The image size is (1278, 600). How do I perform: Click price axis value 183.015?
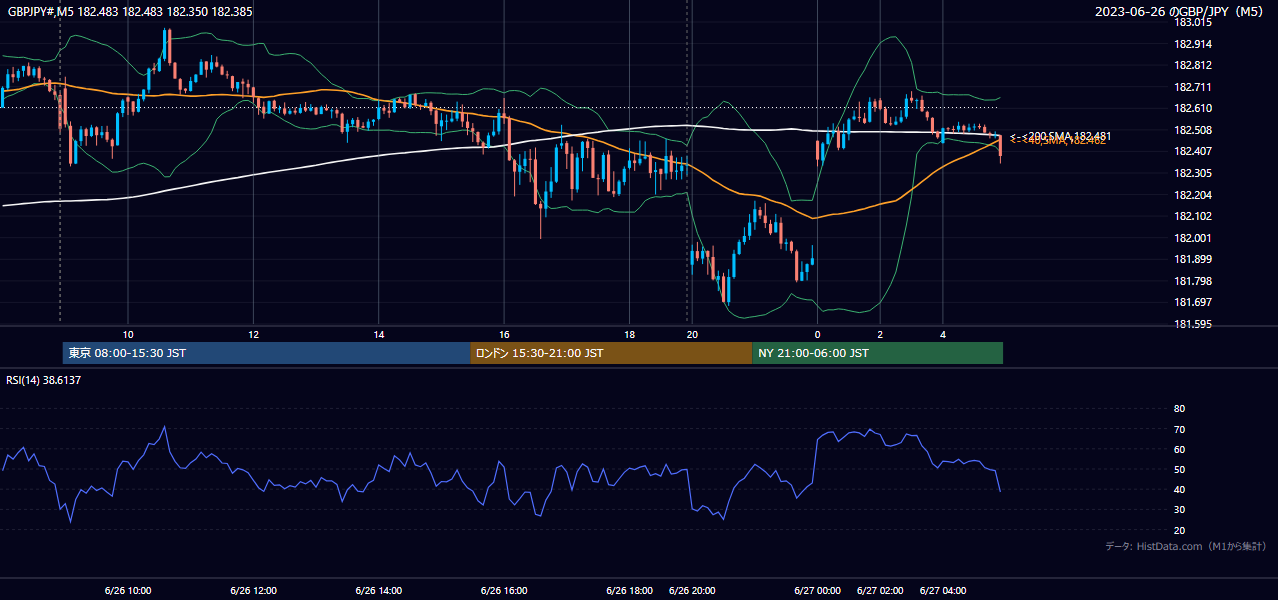pyautogui.click(x=1193, y=22)
